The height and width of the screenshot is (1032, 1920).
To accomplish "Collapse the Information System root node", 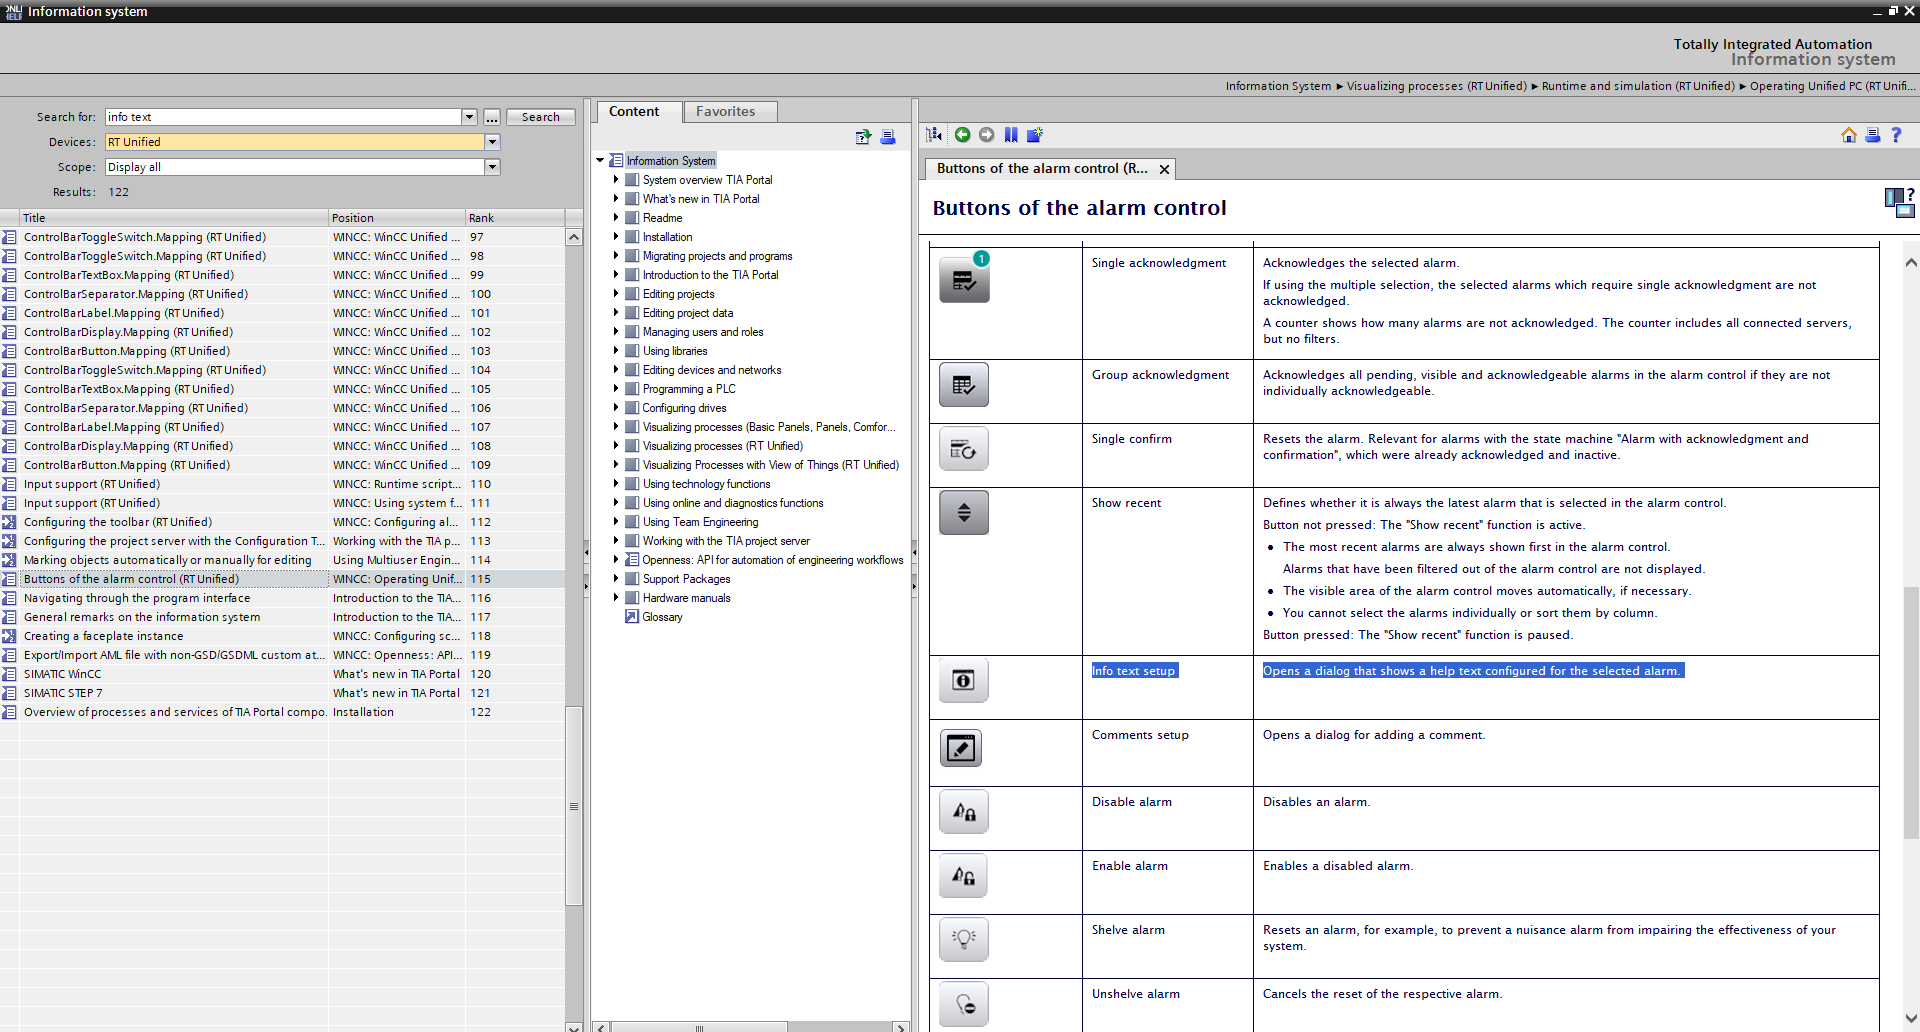I will [600, 161].
